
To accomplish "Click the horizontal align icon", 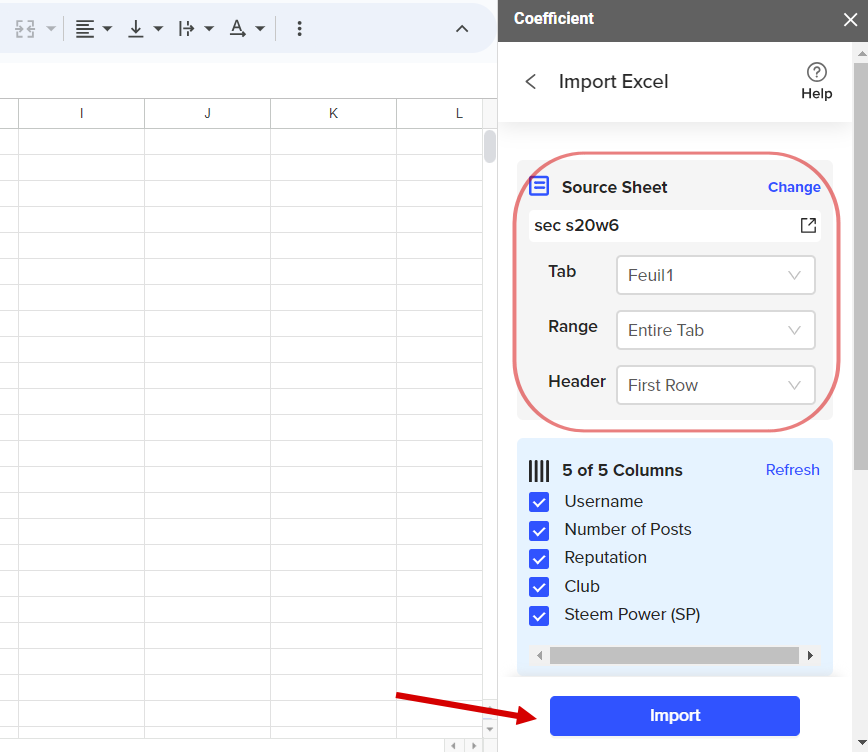I will click(x=85, y=29).
